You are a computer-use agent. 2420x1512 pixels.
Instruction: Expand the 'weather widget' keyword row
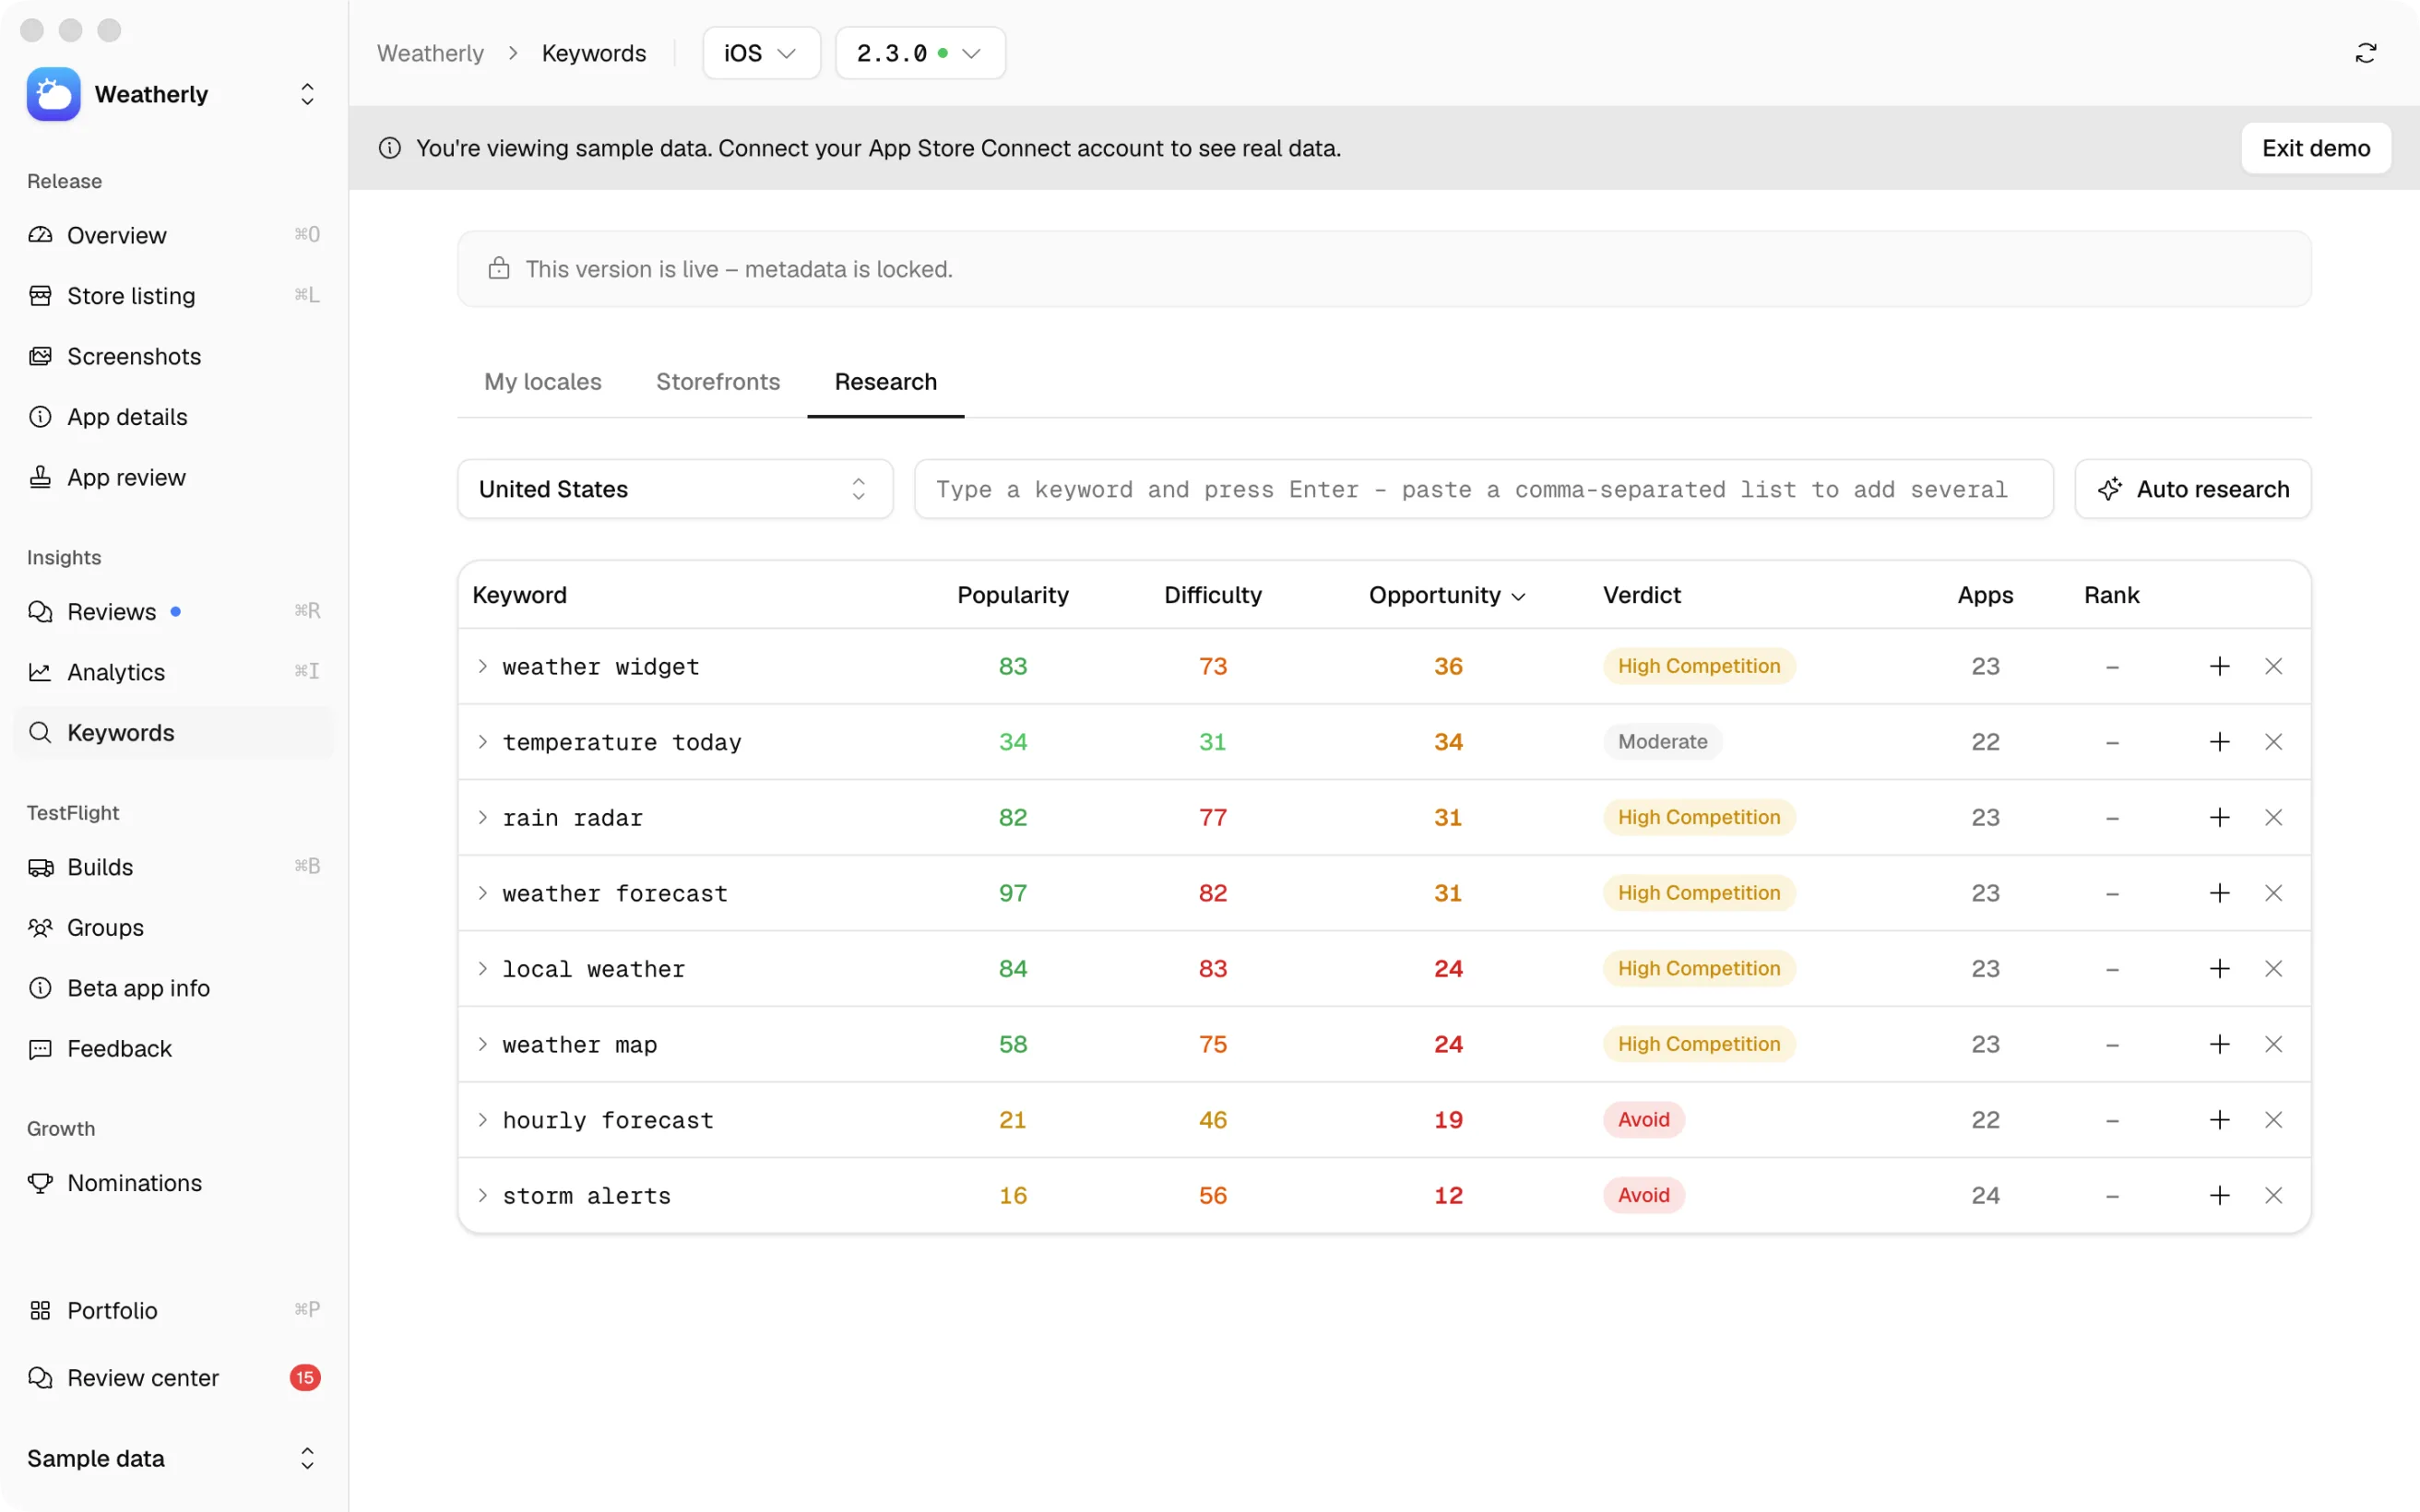tap(483, 666)
